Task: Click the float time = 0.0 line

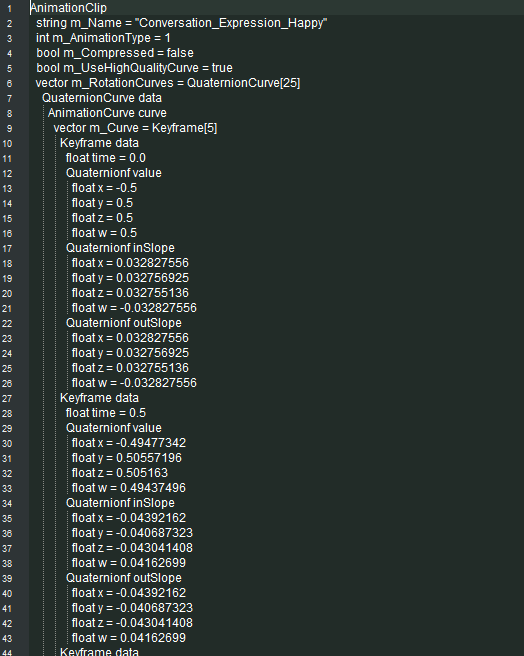Action: [x=106, y=158]
